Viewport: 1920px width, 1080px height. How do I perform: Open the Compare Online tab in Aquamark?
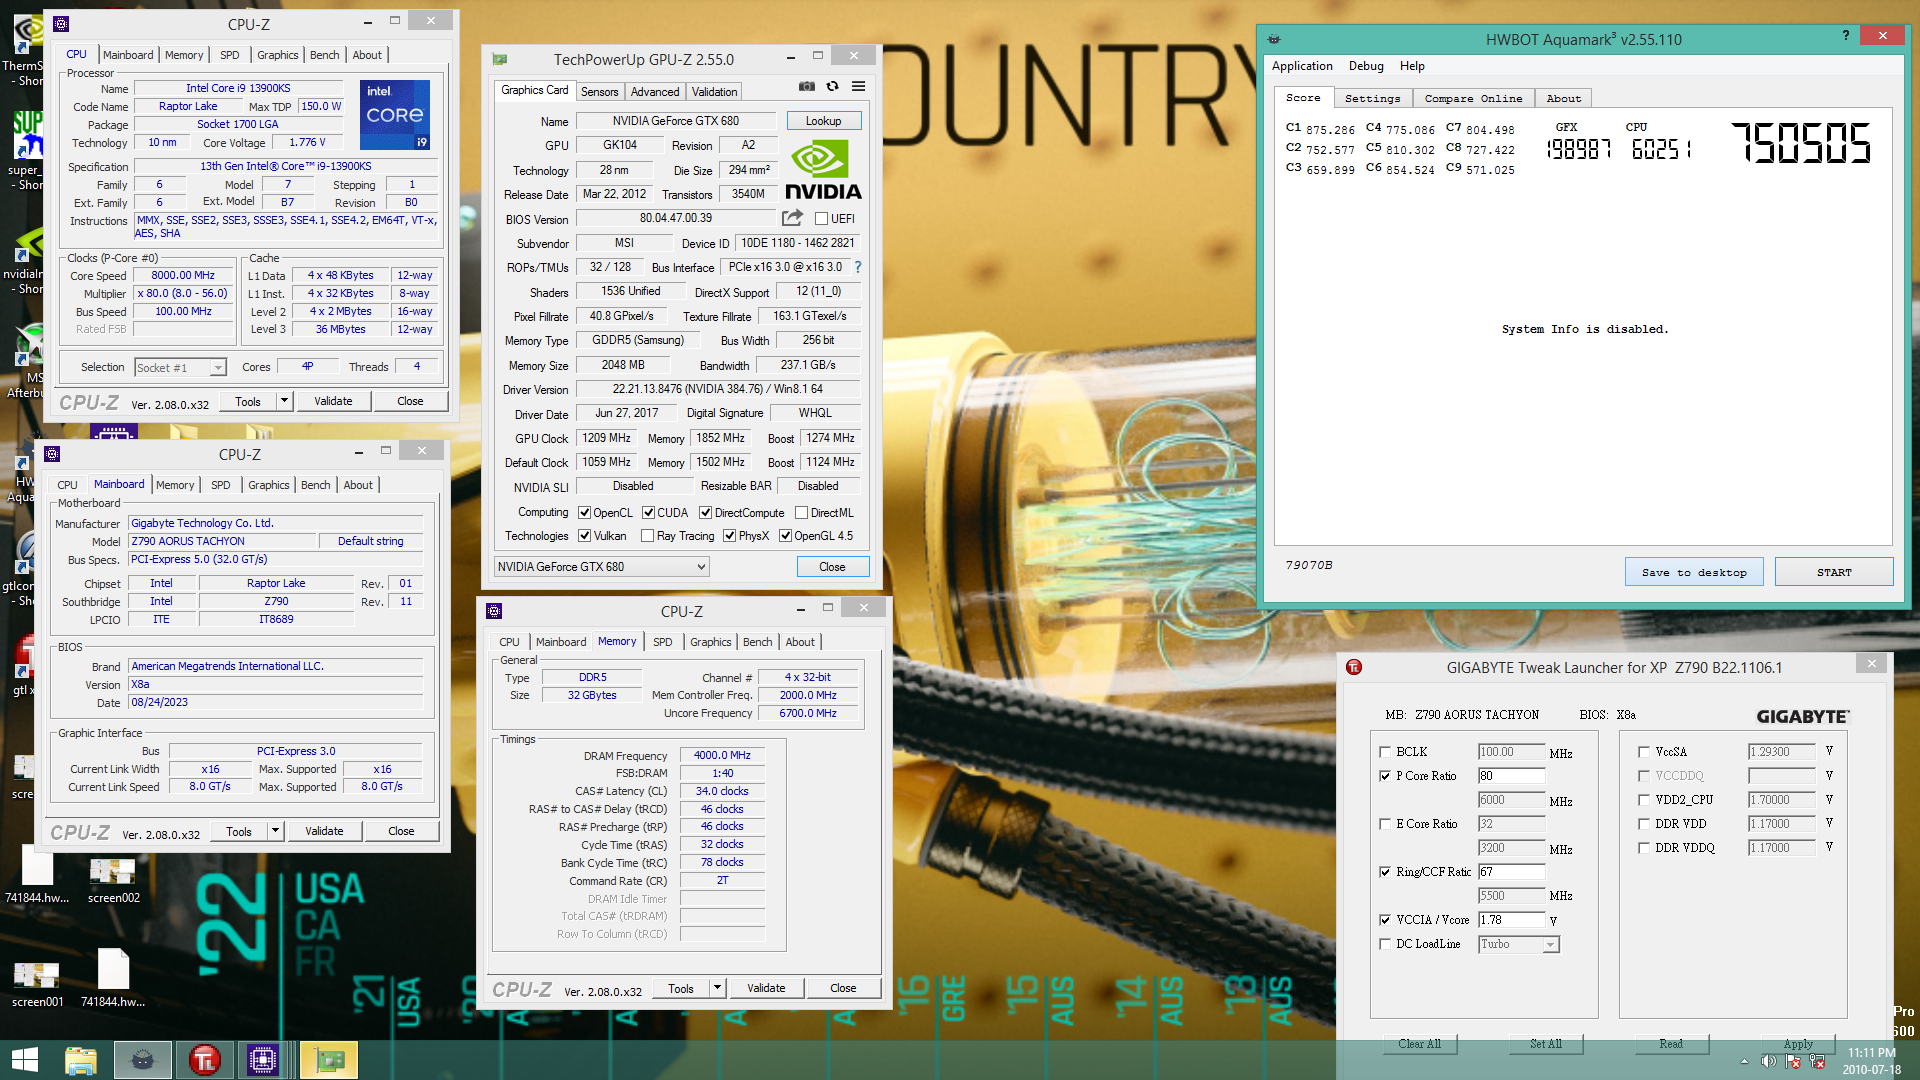(x=1473, y=98)
